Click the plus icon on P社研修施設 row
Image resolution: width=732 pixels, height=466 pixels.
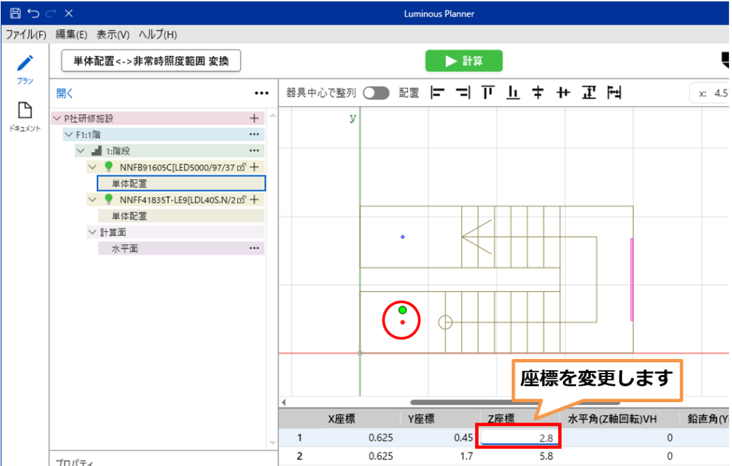click(x=254, y=118)
